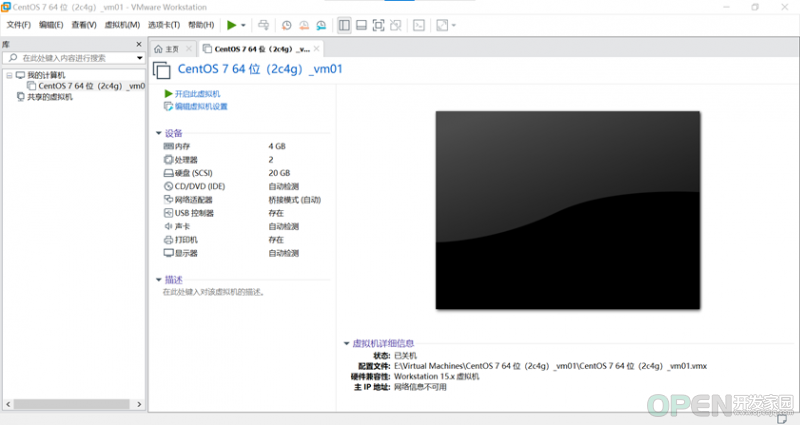Viewport: 800px width, 425px height.
Task: Click the library horizontal scrollbar thumb
Action: 71,404
